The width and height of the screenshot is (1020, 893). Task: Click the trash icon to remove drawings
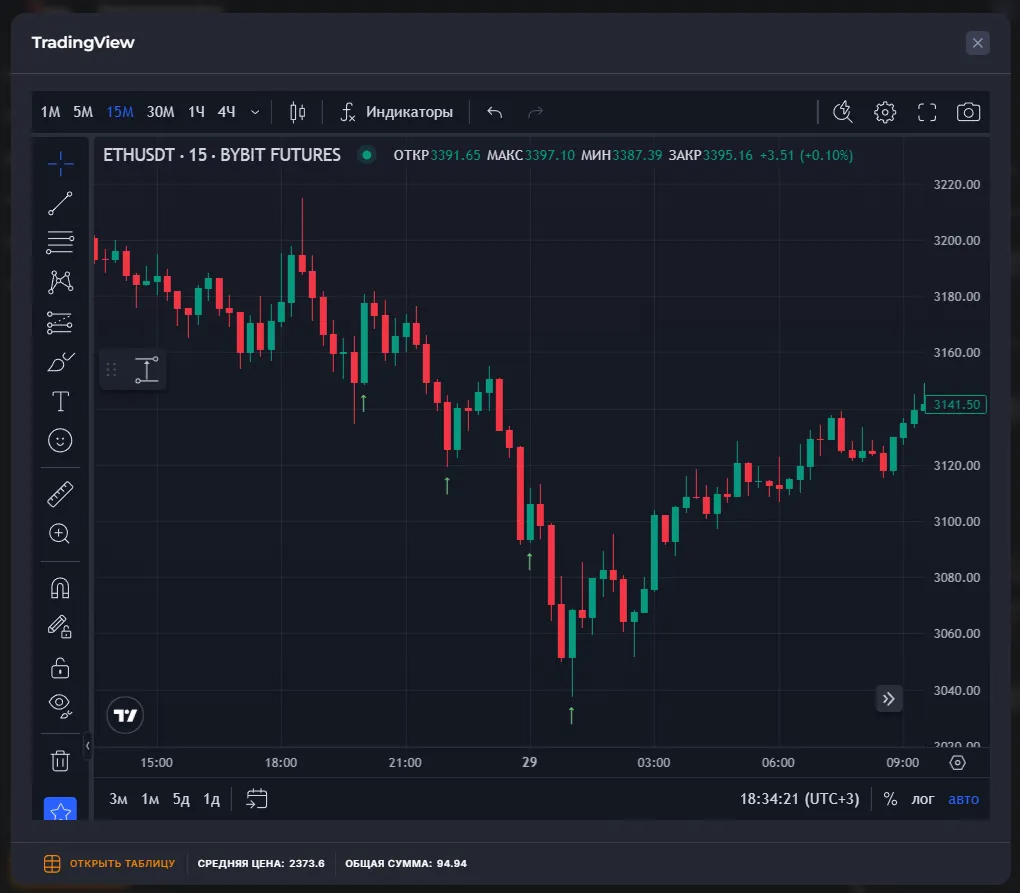60,761
